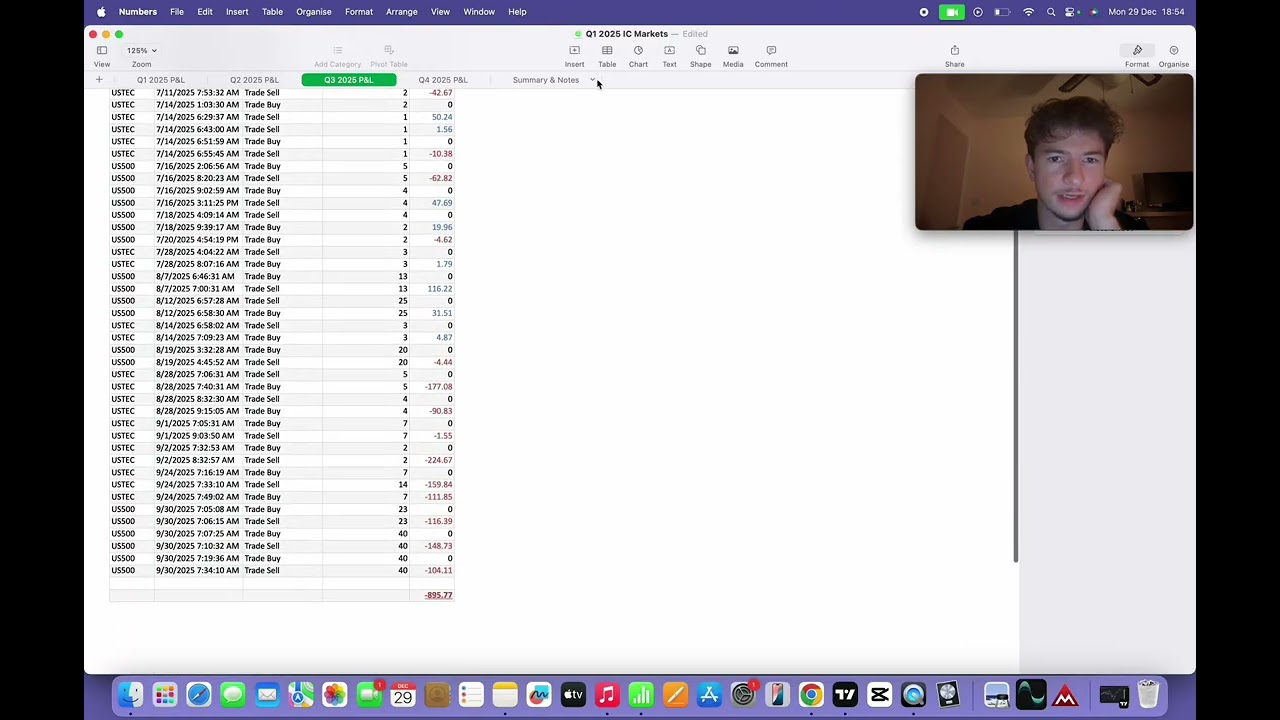Click the Text box toolbar icon
This screenshot has height=720, width=1280.
(669, 50)
